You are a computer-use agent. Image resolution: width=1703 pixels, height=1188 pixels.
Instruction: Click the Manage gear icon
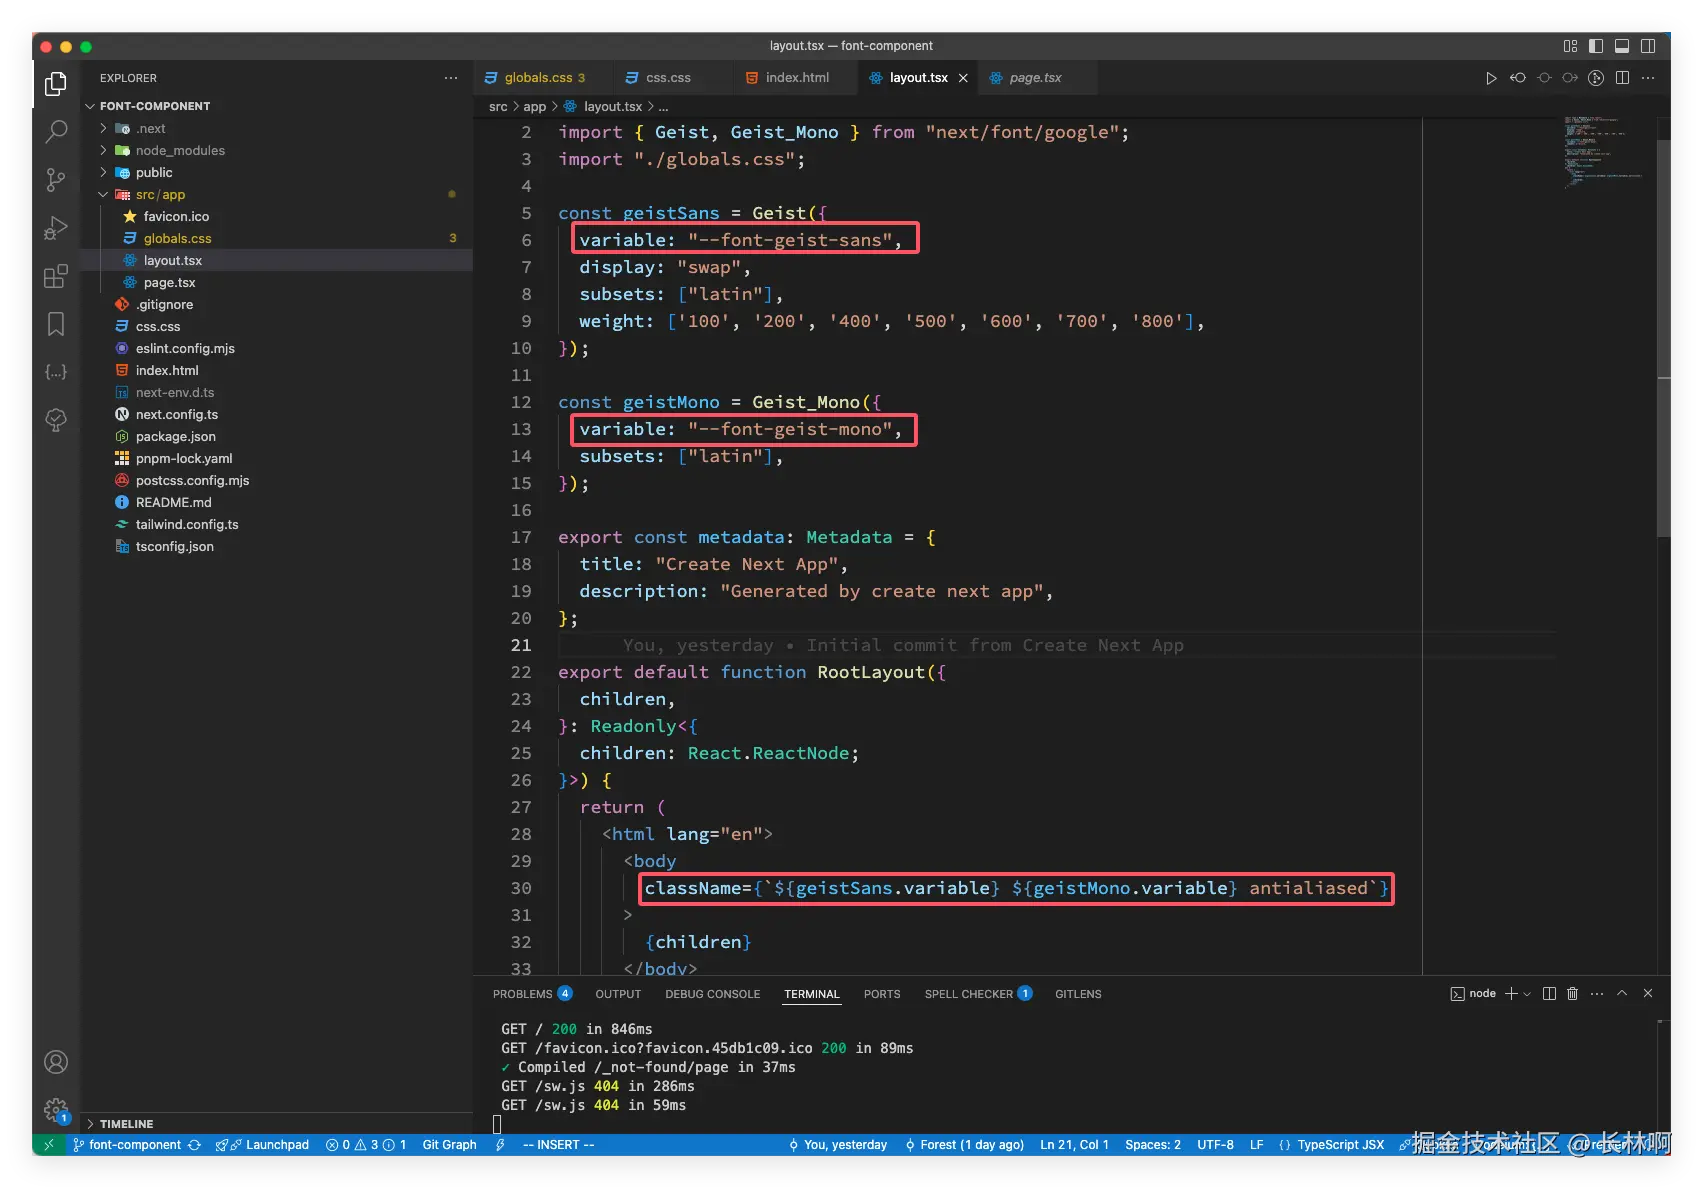point(56,1109)
